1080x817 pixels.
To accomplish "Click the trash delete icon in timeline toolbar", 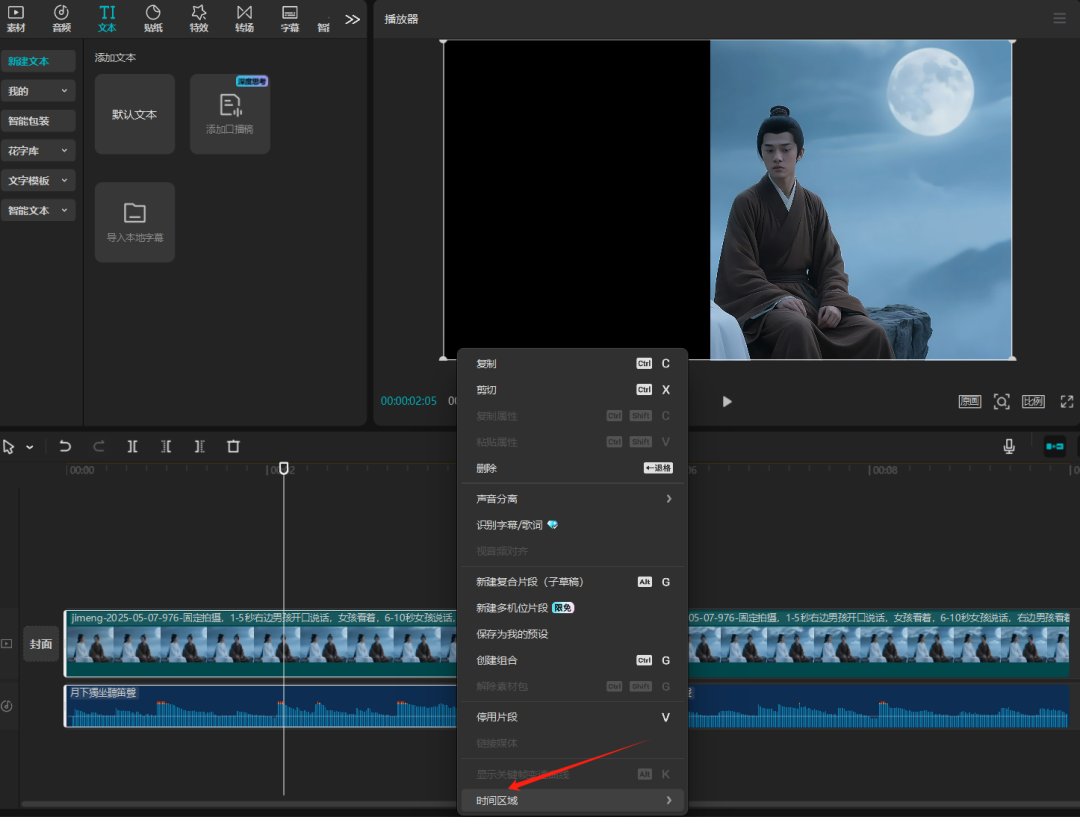I will (233, 447).
